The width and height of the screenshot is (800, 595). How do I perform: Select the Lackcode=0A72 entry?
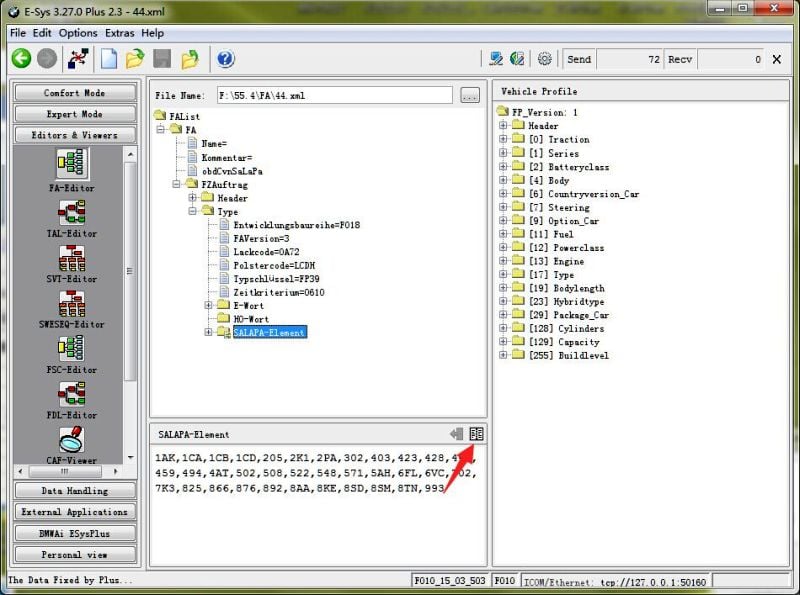(266, 252)
